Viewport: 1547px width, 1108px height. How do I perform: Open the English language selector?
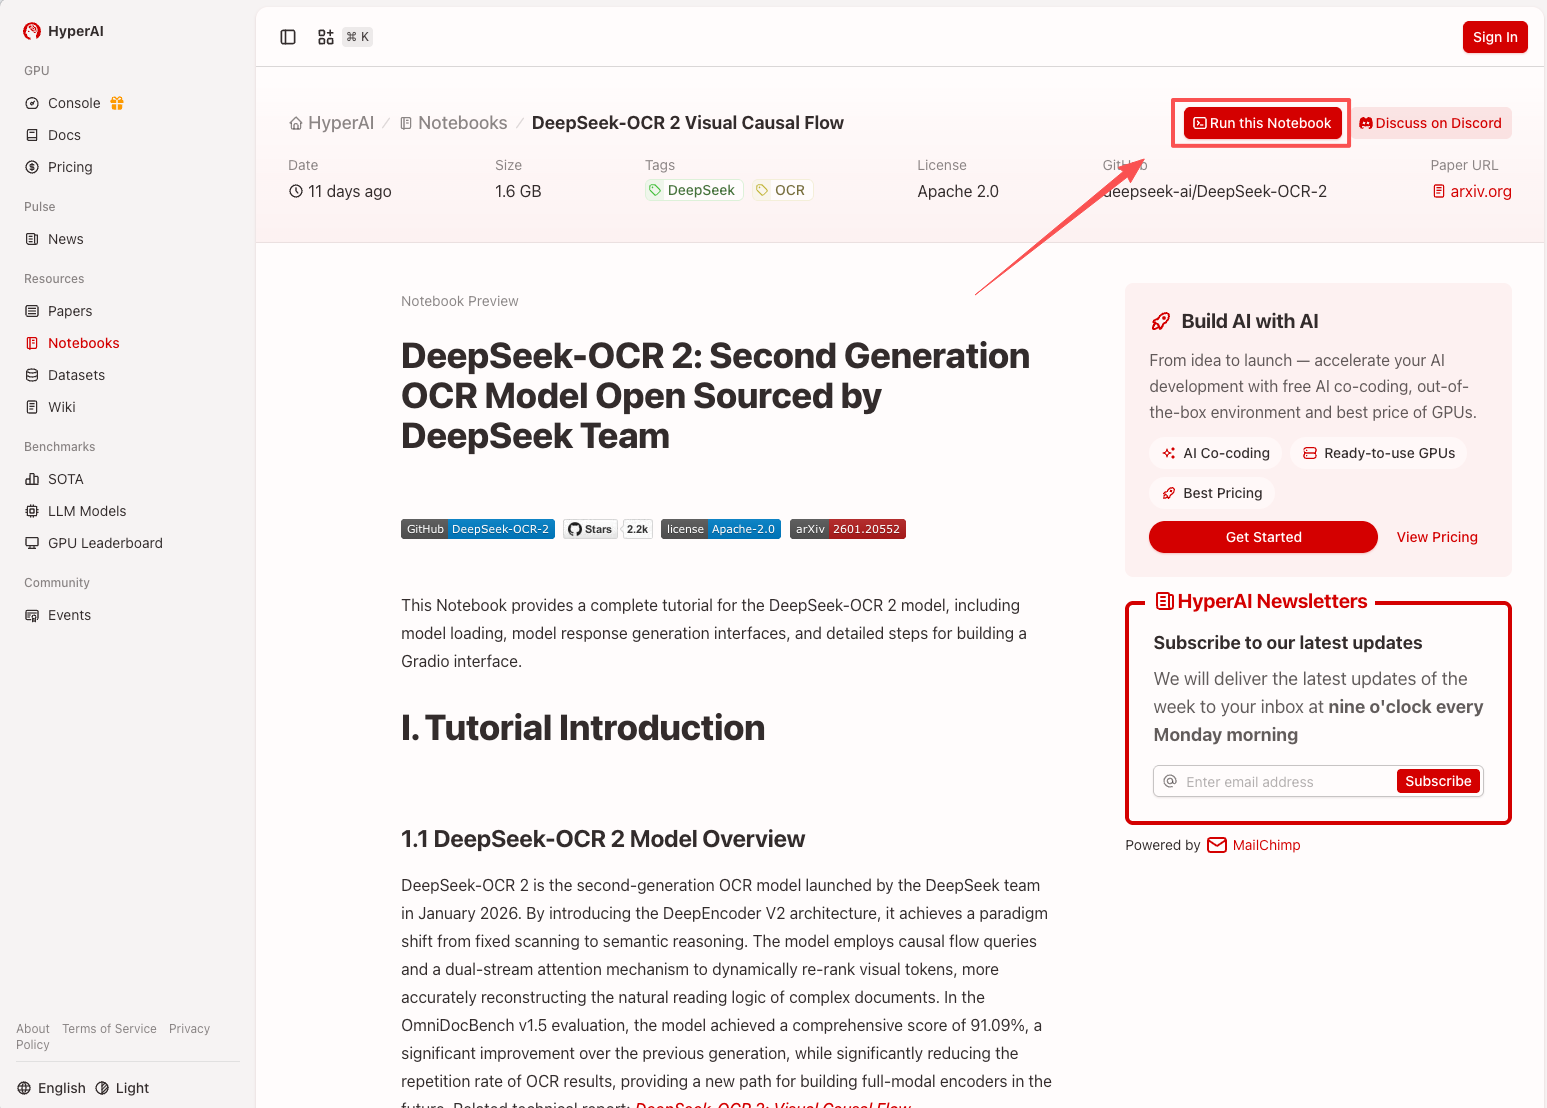(52, 1088)
